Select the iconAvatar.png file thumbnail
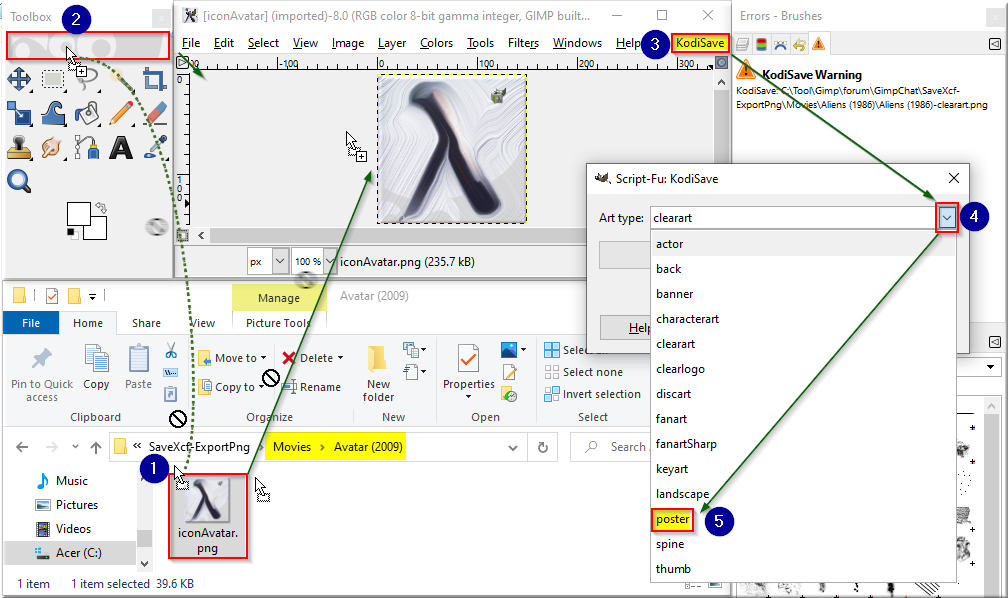The height and width of the screenshot is (598, 1008). click(208, 516)
